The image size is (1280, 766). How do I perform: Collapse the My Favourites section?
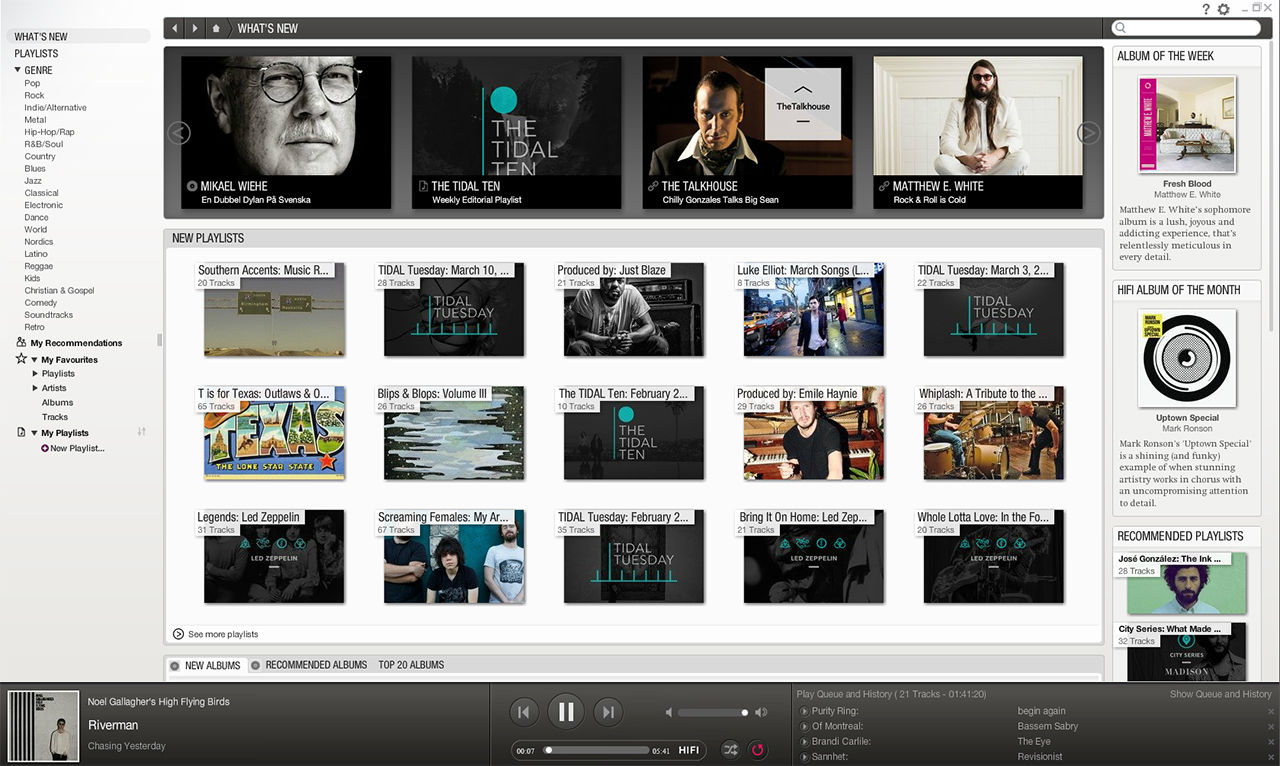(x=34, y=360)
